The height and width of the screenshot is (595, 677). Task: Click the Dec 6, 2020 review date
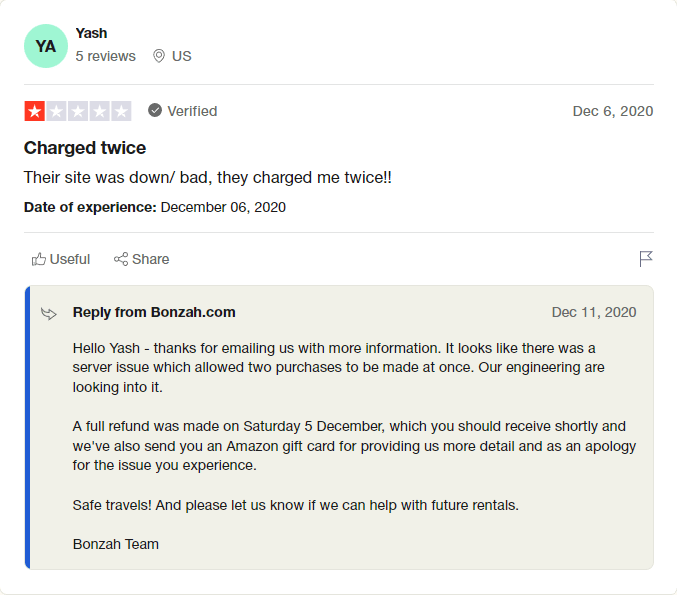coord(612,111)
